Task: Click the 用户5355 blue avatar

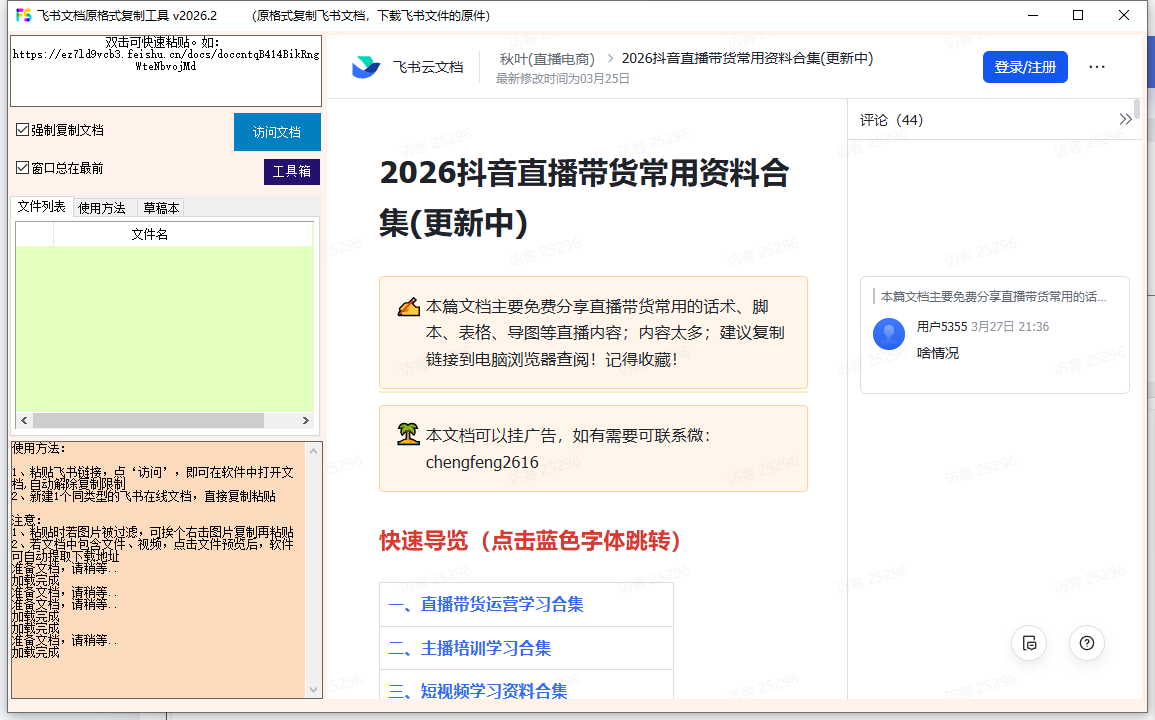Action: coord(888,334)
